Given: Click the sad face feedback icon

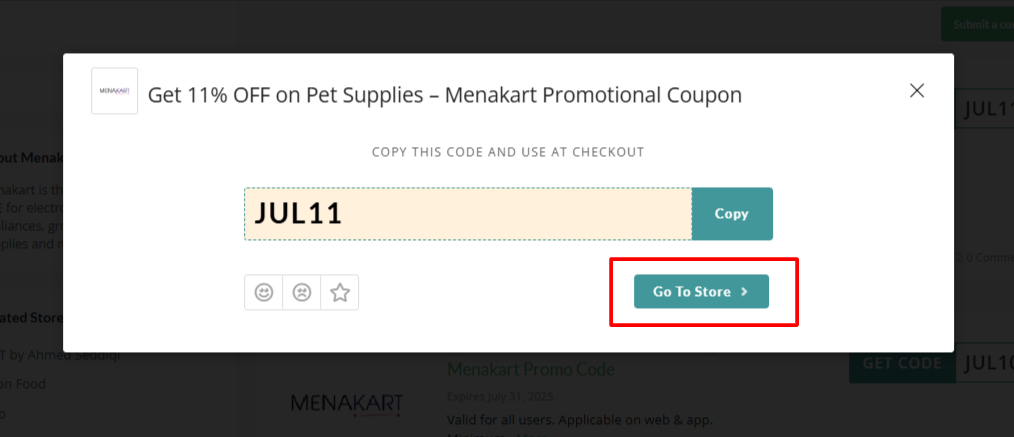Looking at the screenshot, I should [x=301, y=292].
